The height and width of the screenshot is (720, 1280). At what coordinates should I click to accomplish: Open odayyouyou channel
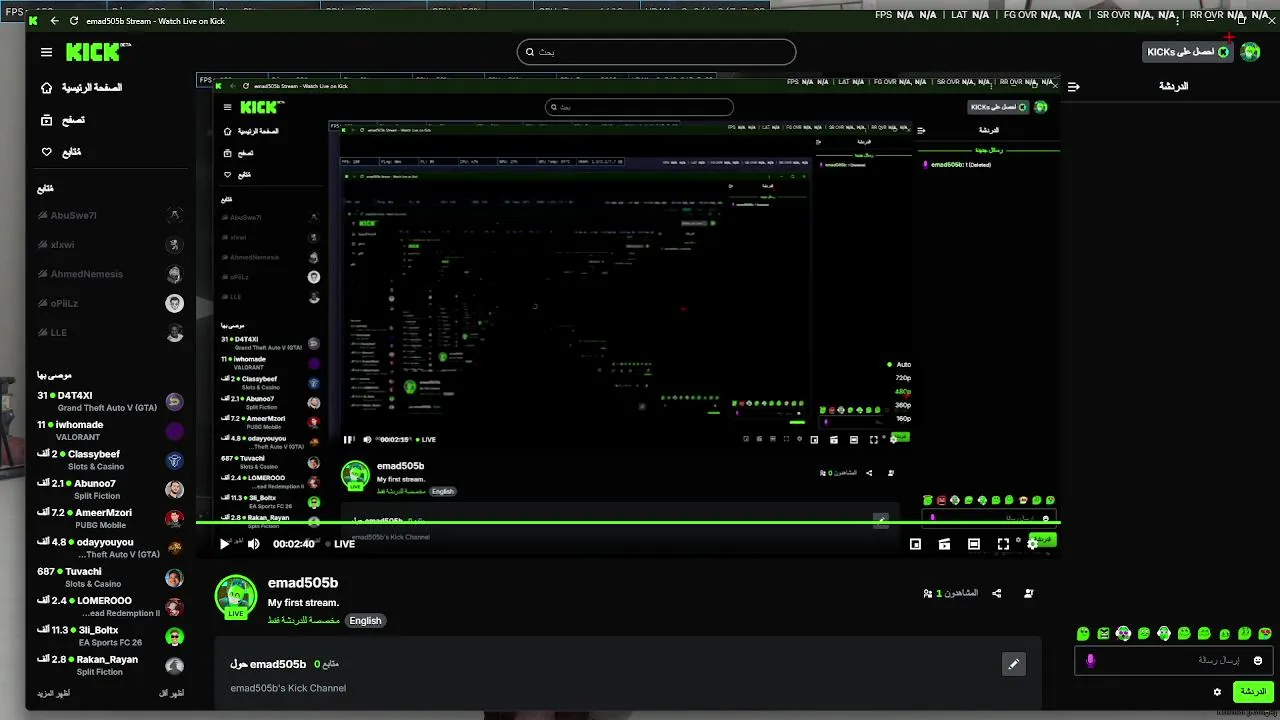click(110, 548)
